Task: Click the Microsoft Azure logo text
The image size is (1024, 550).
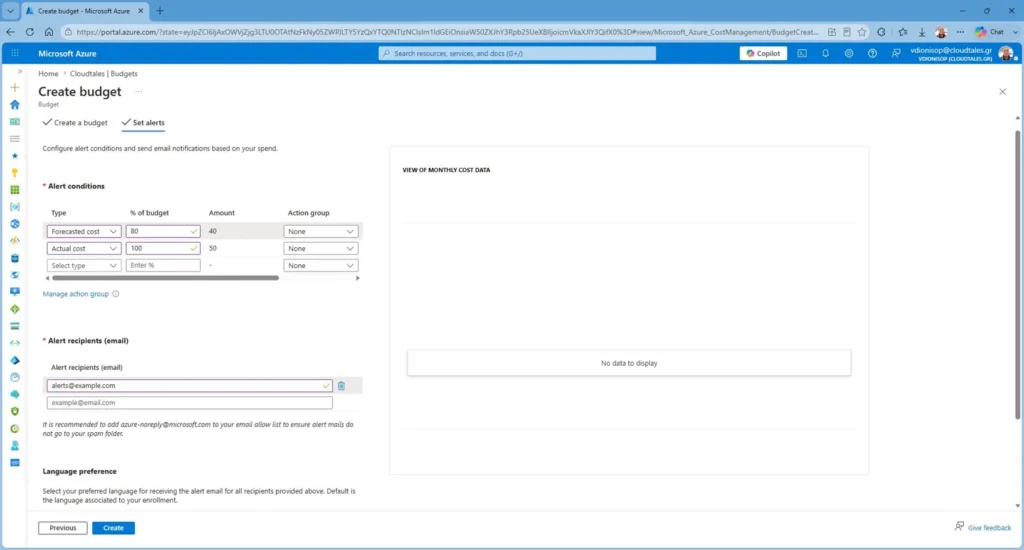Action: point(67,54)
